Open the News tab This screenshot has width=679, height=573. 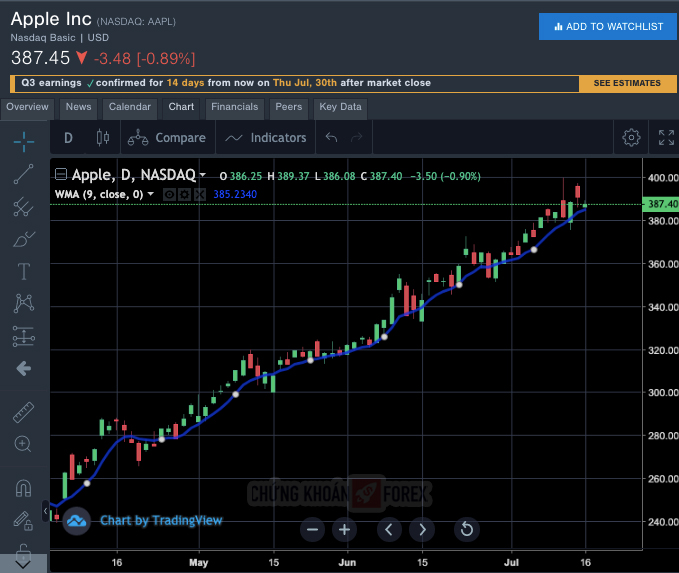pyautogui.click(x=78, y=107)
